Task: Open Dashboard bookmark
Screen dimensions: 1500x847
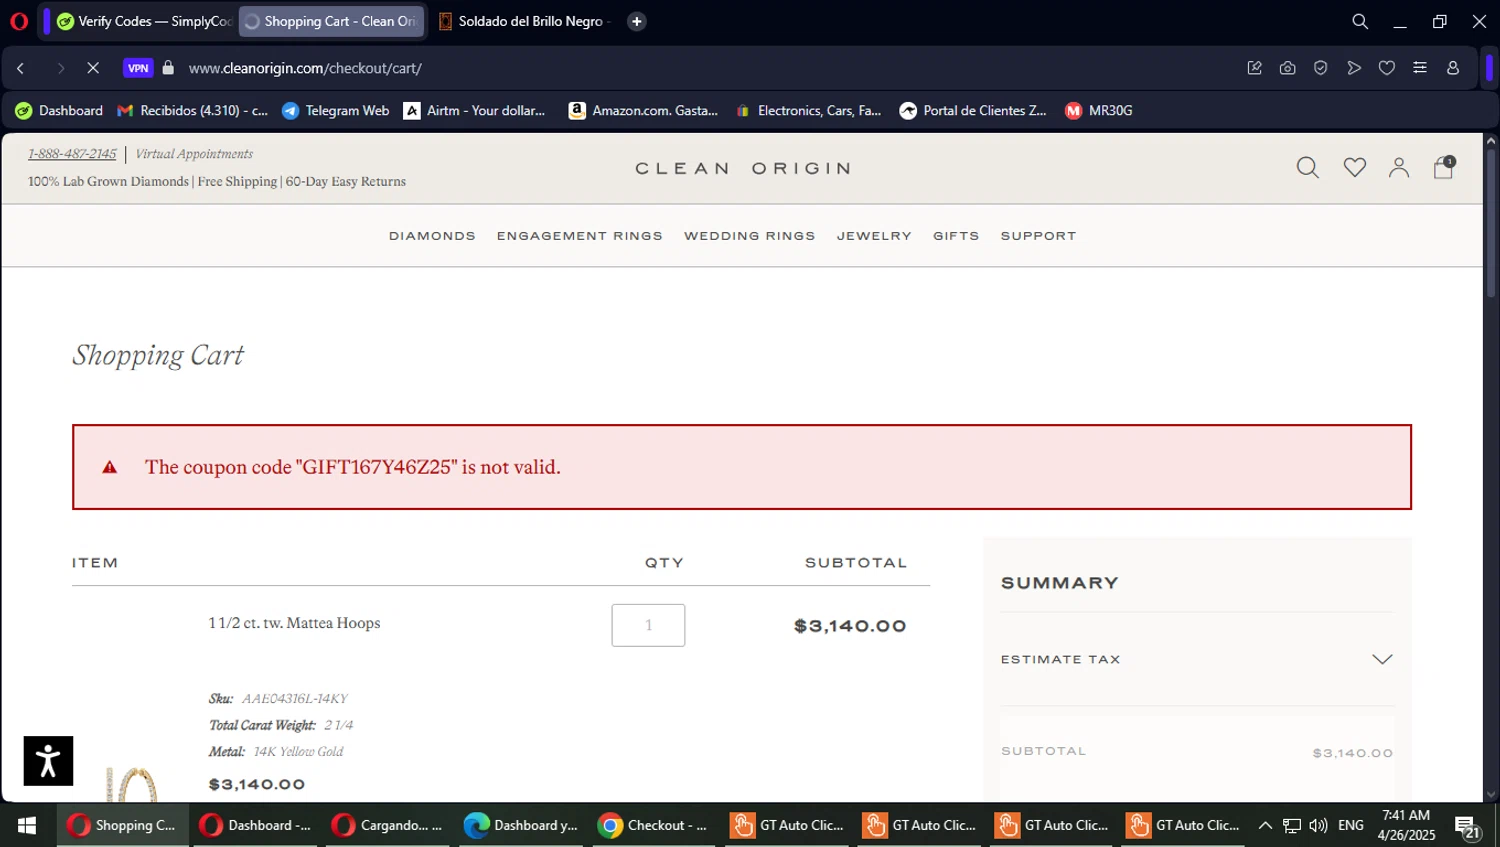Action: click(x=58, y=111)
